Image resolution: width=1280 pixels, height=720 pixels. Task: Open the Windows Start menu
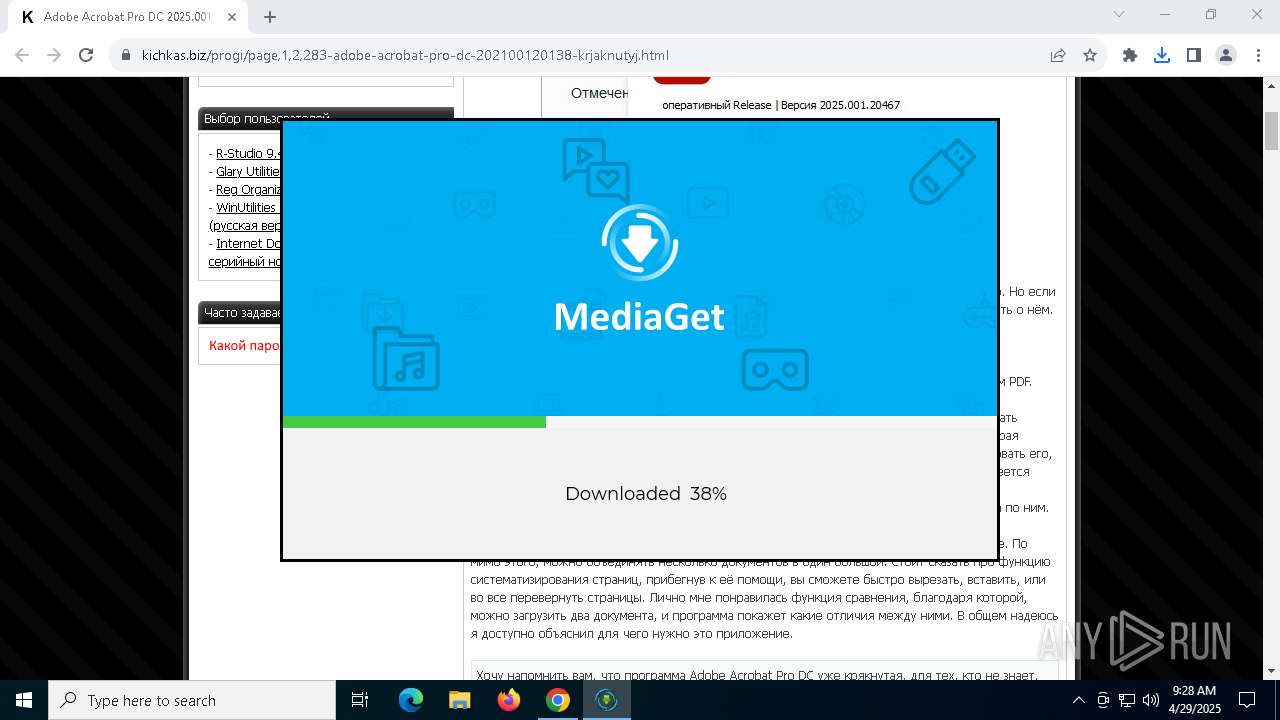pyautogui.click(x=24, y=700)
